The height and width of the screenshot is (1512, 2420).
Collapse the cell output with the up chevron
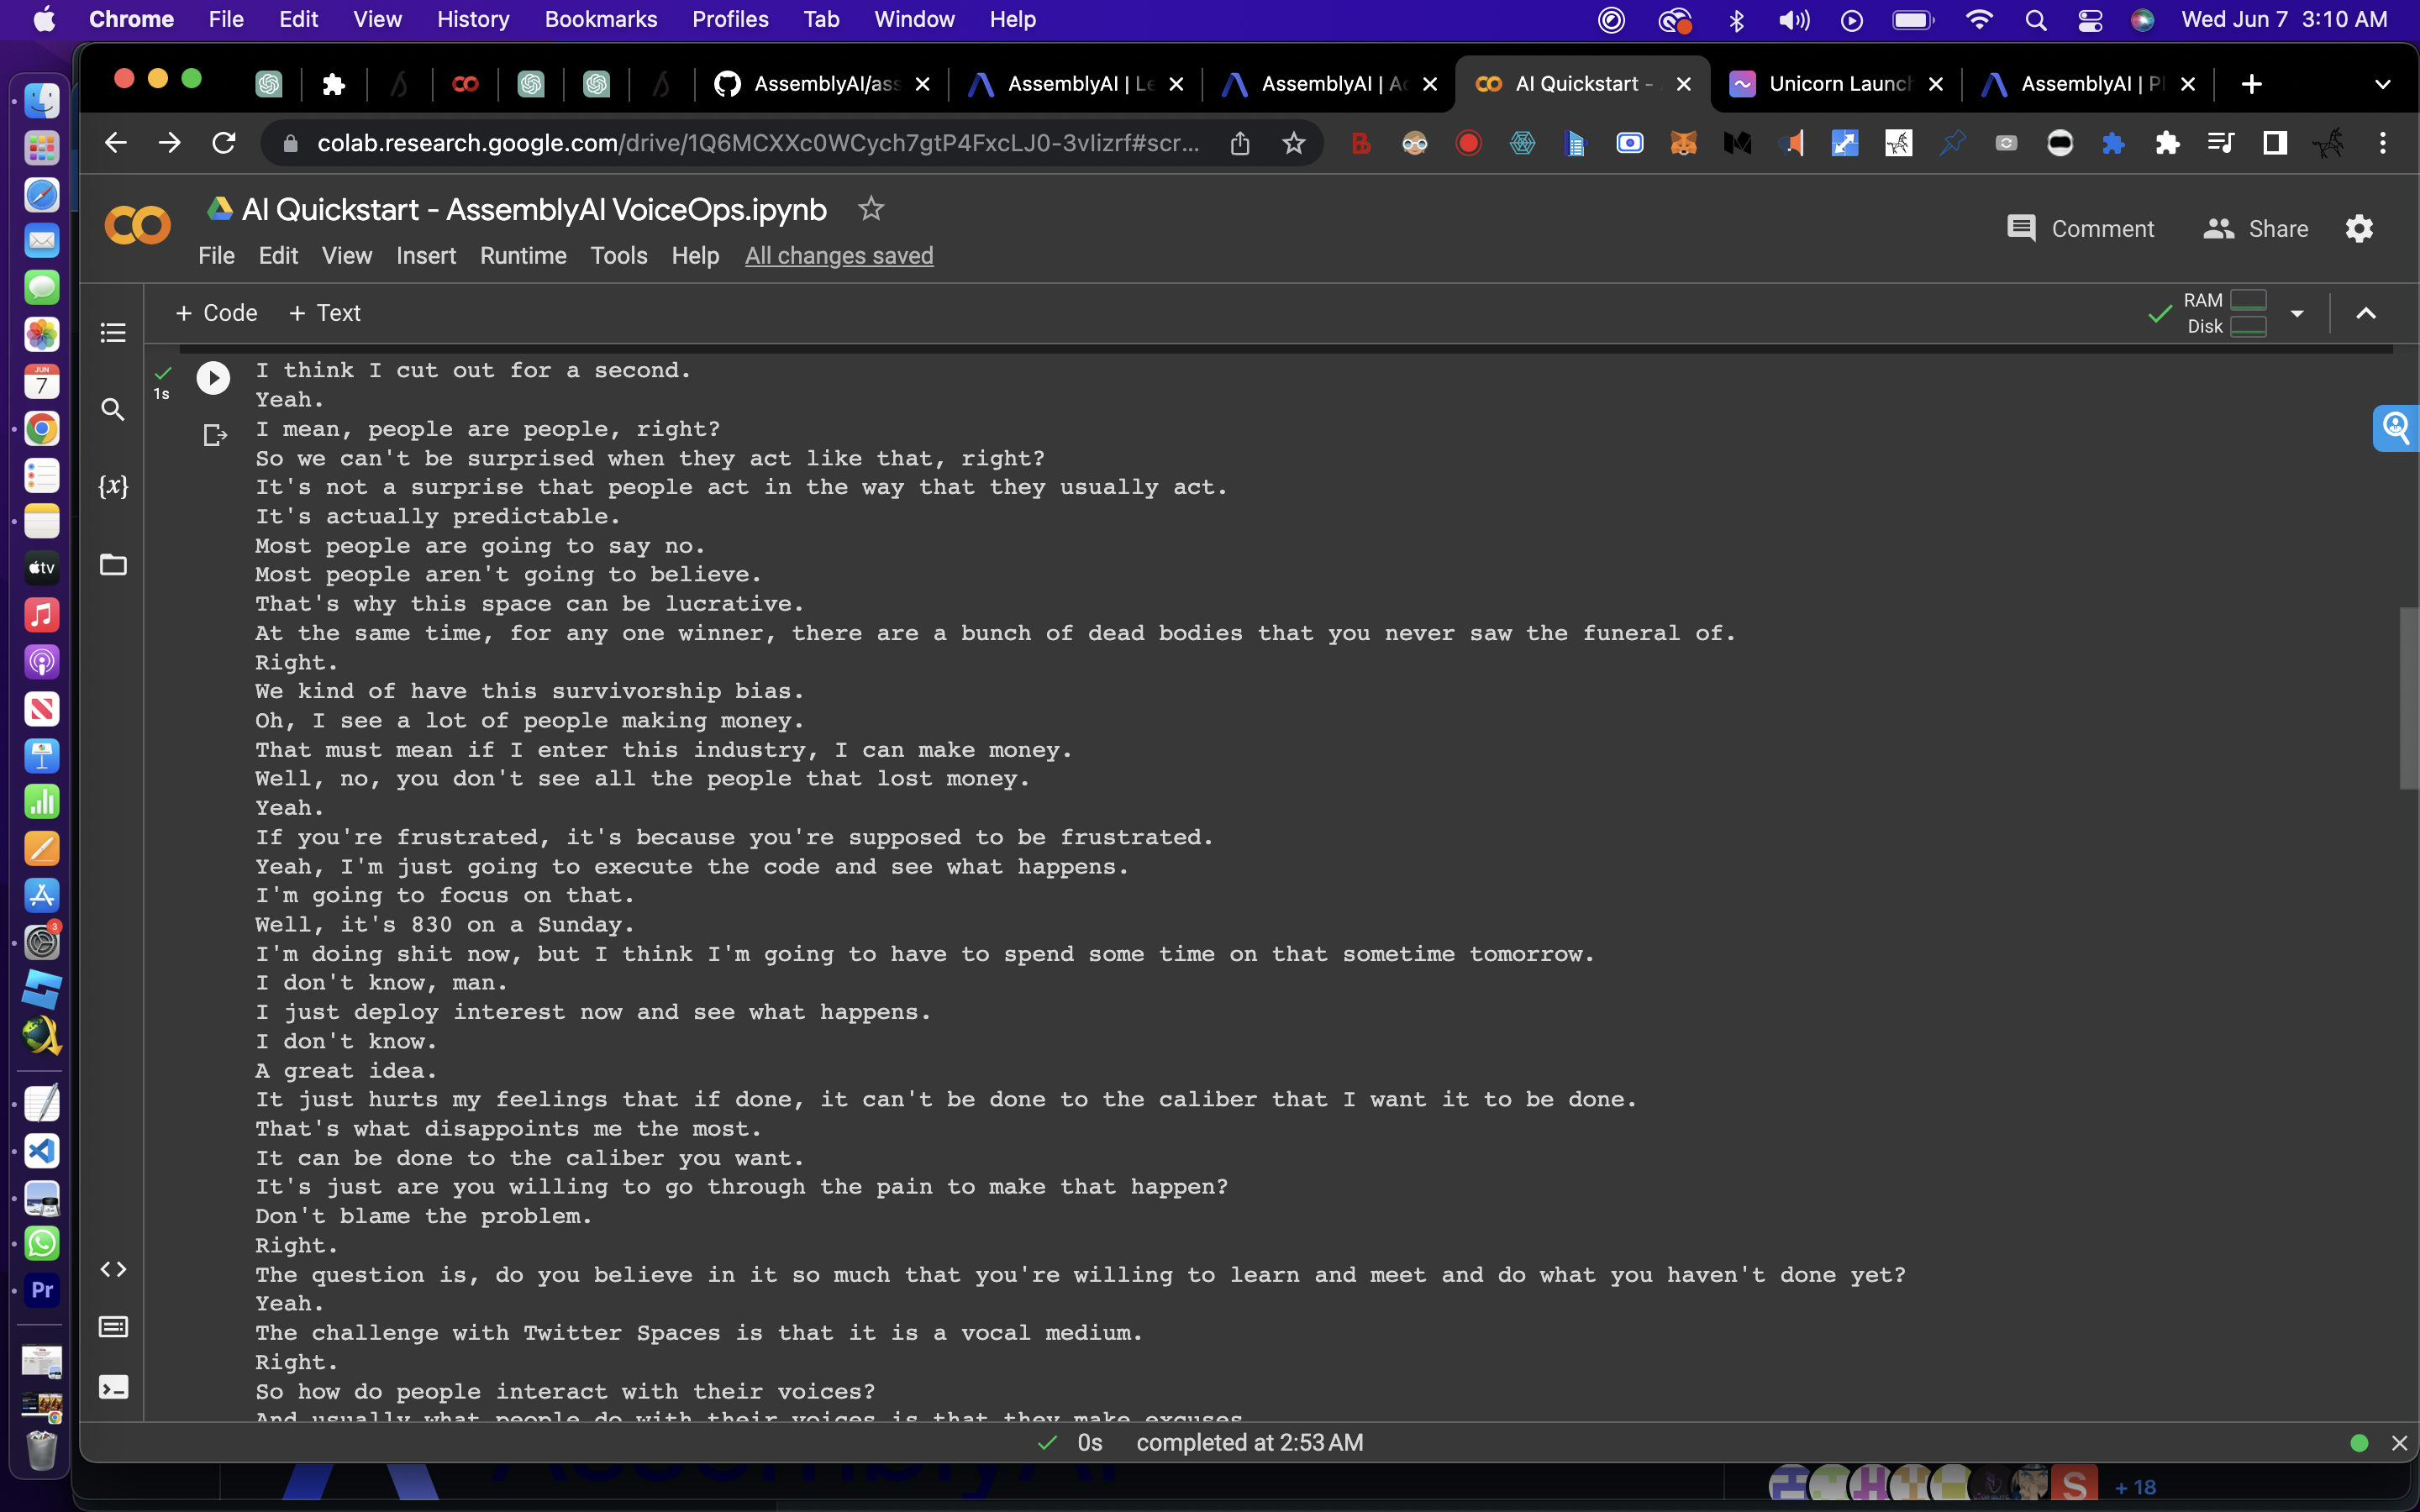point(2365,312)
